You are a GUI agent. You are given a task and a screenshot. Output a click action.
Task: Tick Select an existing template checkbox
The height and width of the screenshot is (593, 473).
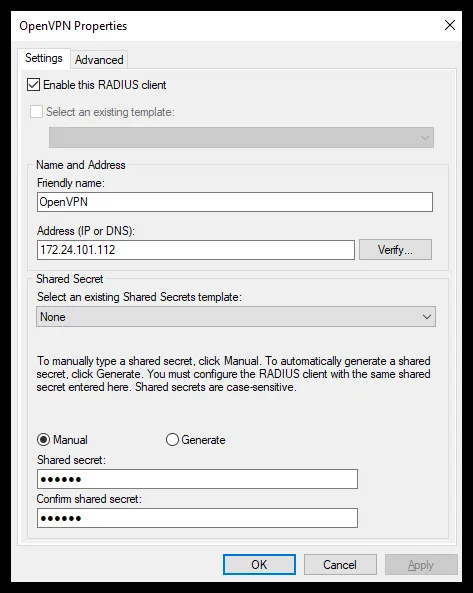tap(36, 112)
